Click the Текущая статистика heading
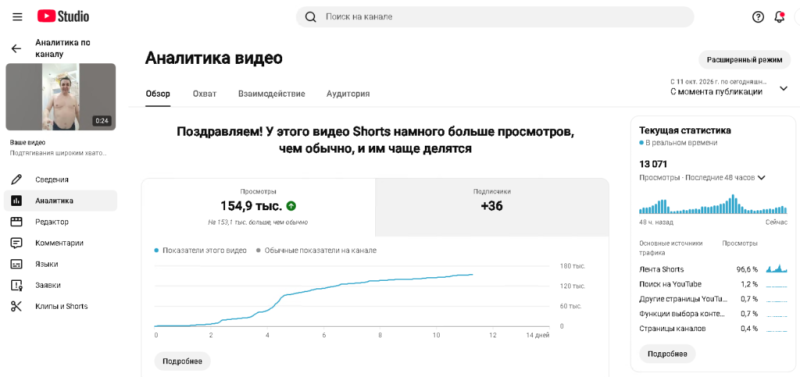Image resolution: width=800 pixels, height=377 pixels. click(685, 131)
